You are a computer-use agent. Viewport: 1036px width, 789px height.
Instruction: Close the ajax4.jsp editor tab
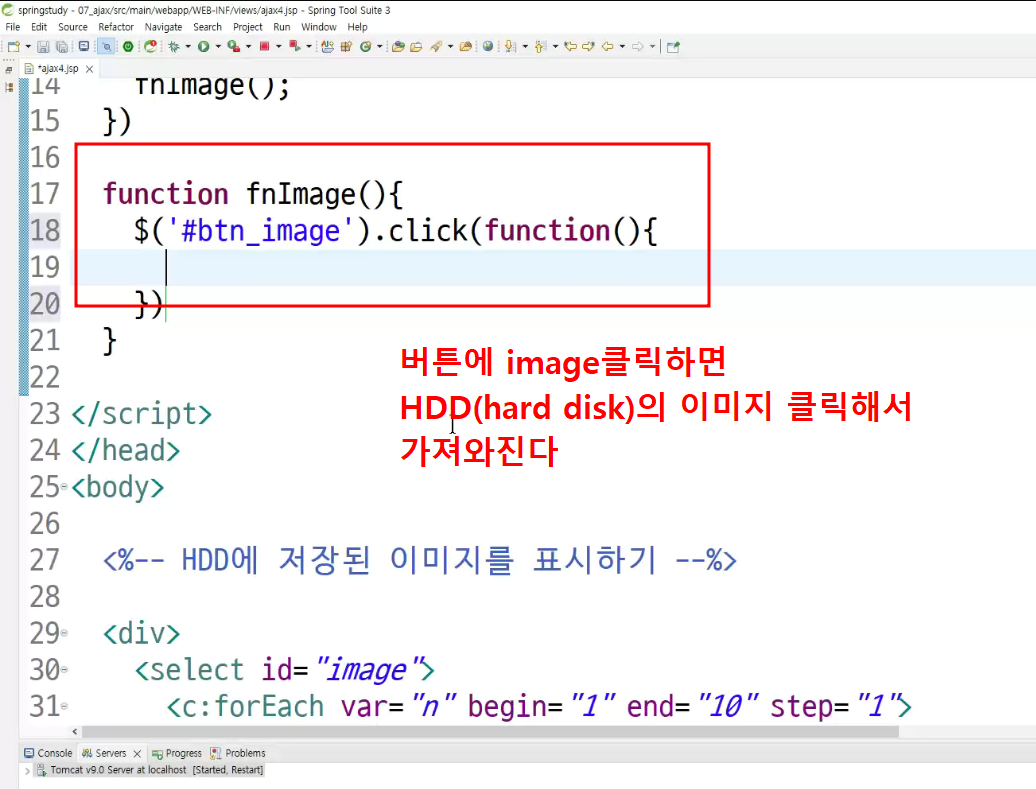pyautogui.click(x=89, y=69)
